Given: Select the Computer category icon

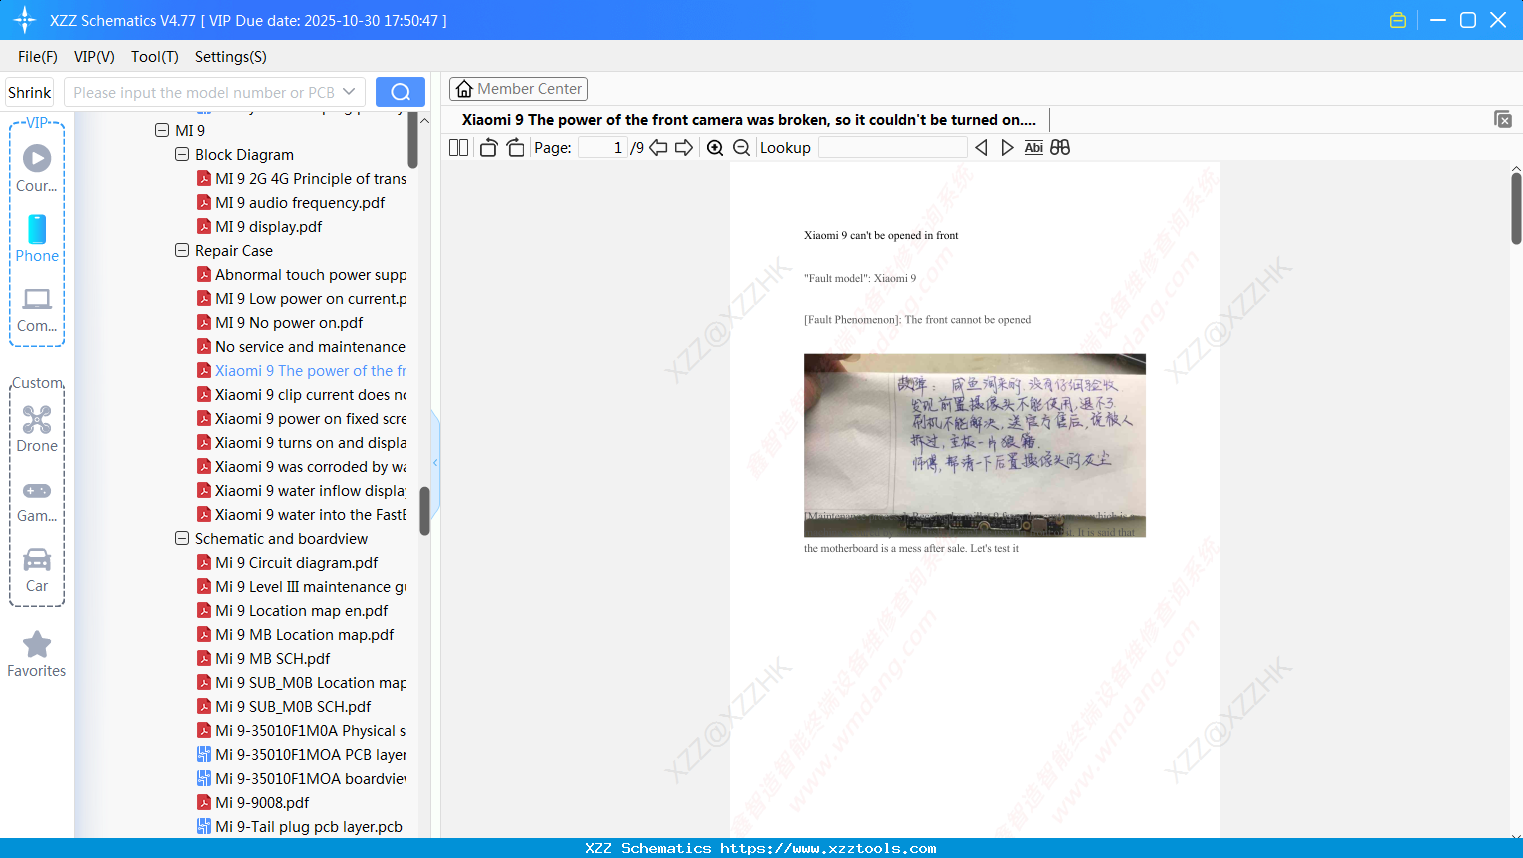Looking at the screenshot, I should pos(37,309).
